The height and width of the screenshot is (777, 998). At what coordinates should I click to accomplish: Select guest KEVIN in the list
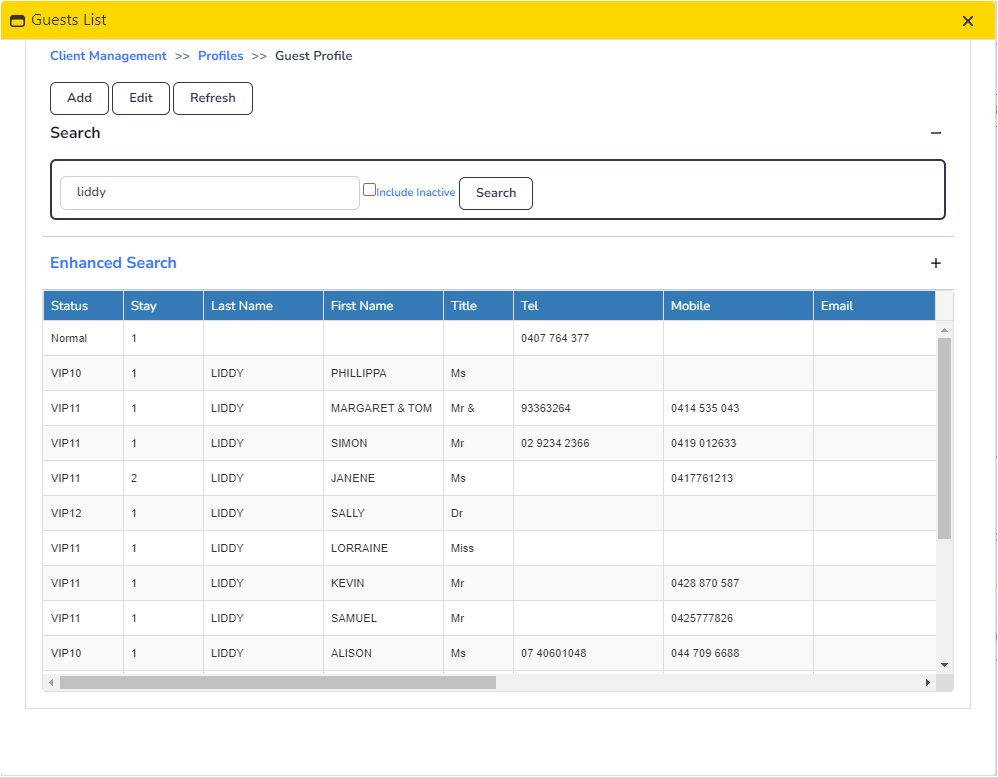(x=489, y=583)
